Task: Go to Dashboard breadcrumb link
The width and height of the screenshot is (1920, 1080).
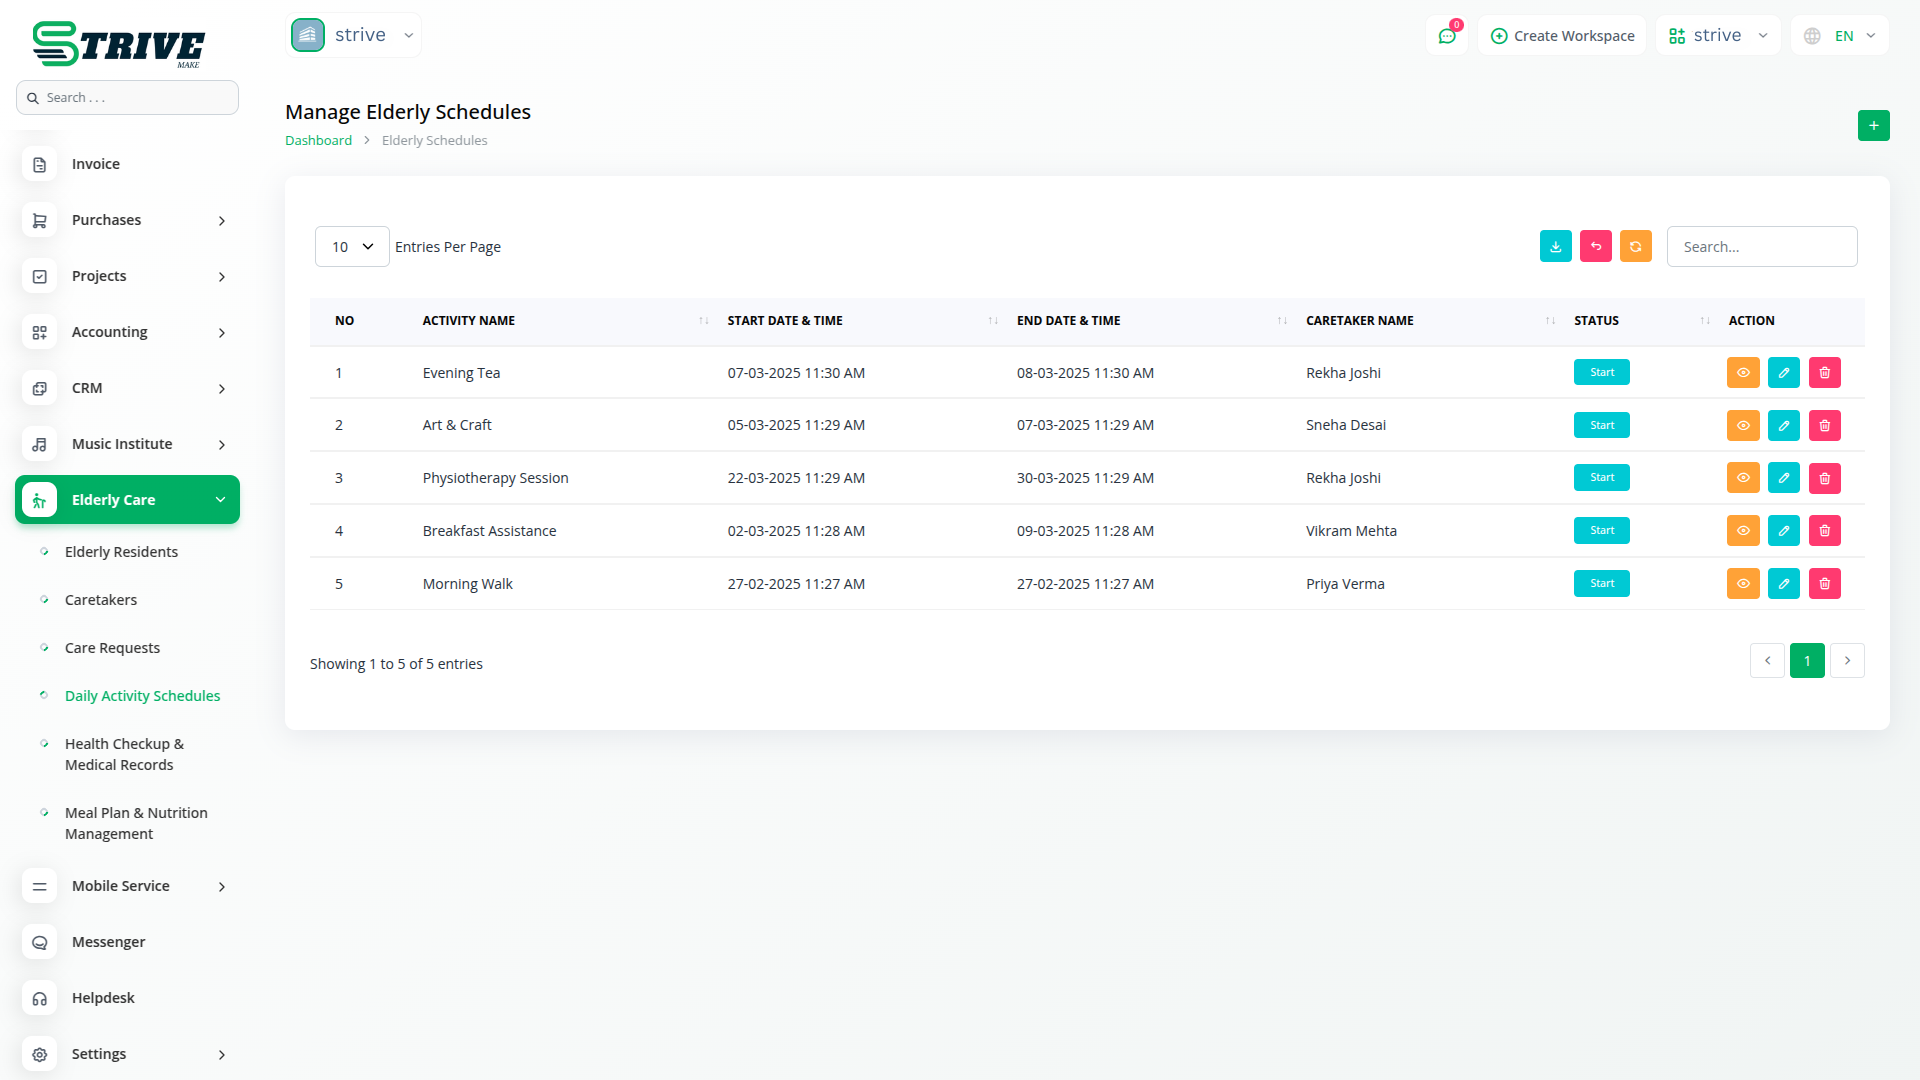Action: 318,141
